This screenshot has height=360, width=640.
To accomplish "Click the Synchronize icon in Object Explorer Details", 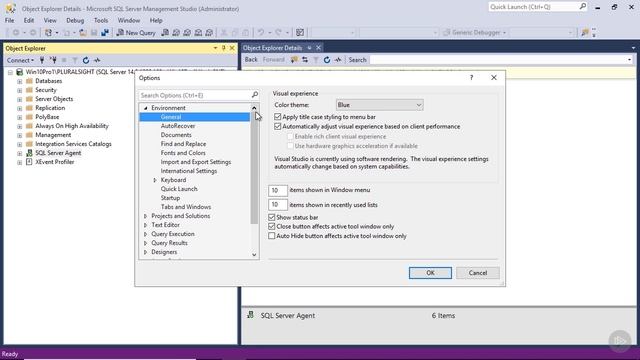I will (305, 60).
